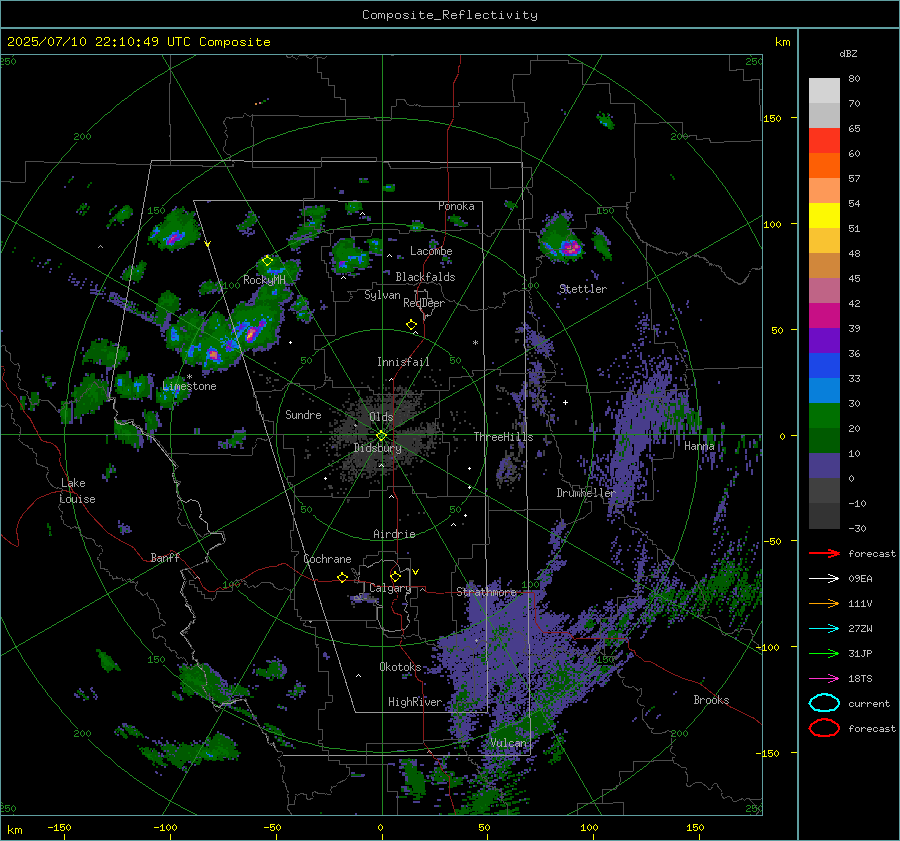Click the Brooks label
This screenshot has width=900, height=841.
(x=711, y=700)
